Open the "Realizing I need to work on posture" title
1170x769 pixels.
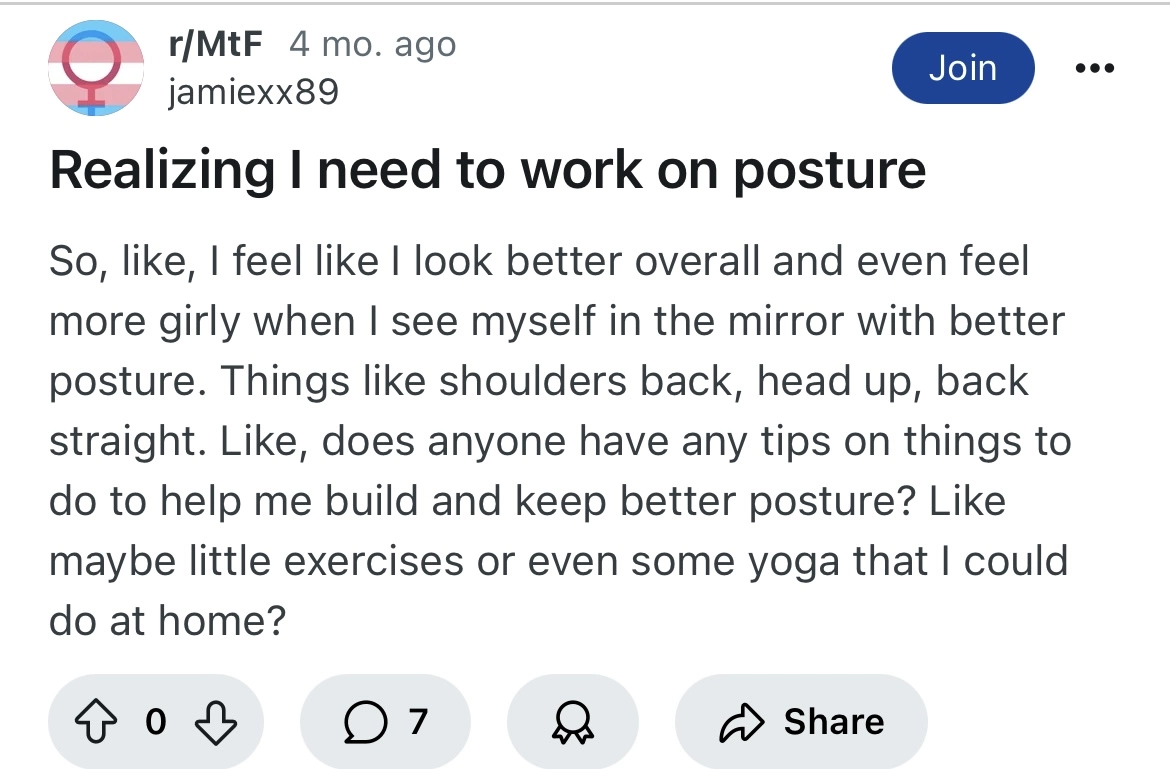[488, 171]
